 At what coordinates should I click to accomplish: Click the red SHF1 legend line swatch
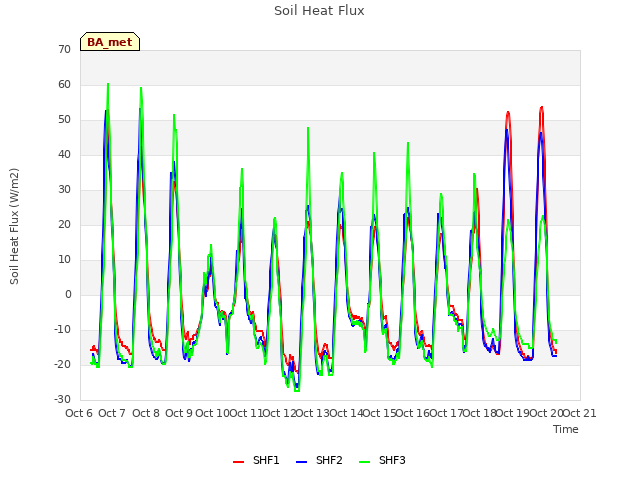pos(238,462)
